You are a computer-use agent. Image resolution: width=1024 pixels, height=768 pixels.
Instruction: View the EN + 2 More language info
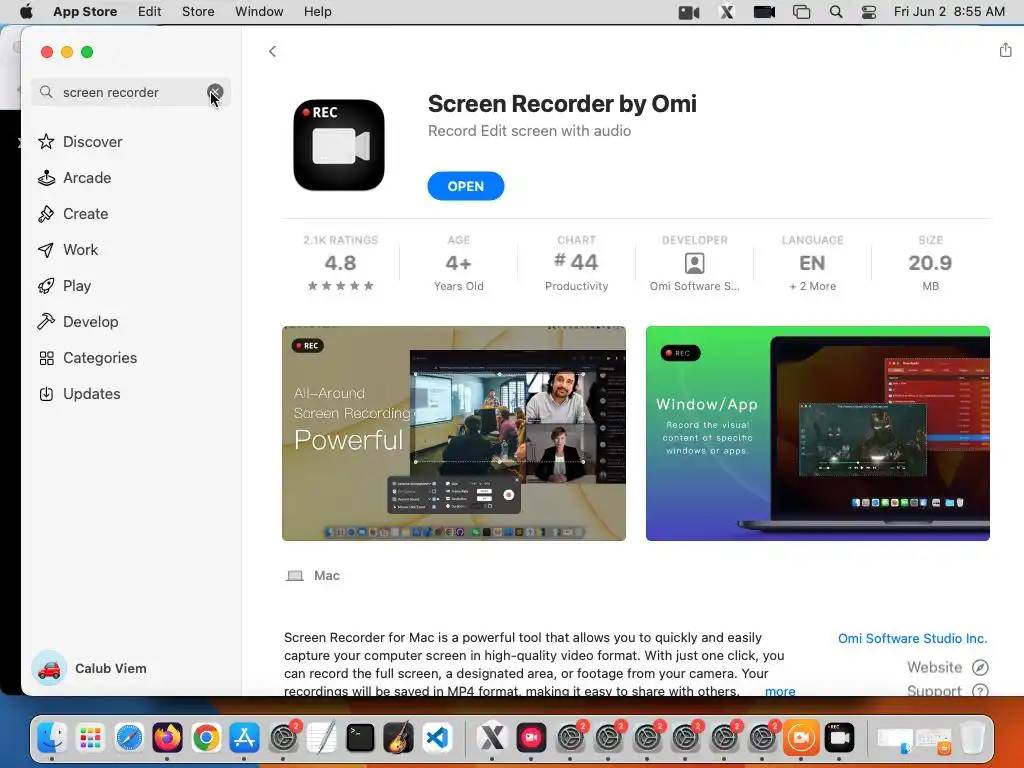pyautogui.click(x=812, y=264)
